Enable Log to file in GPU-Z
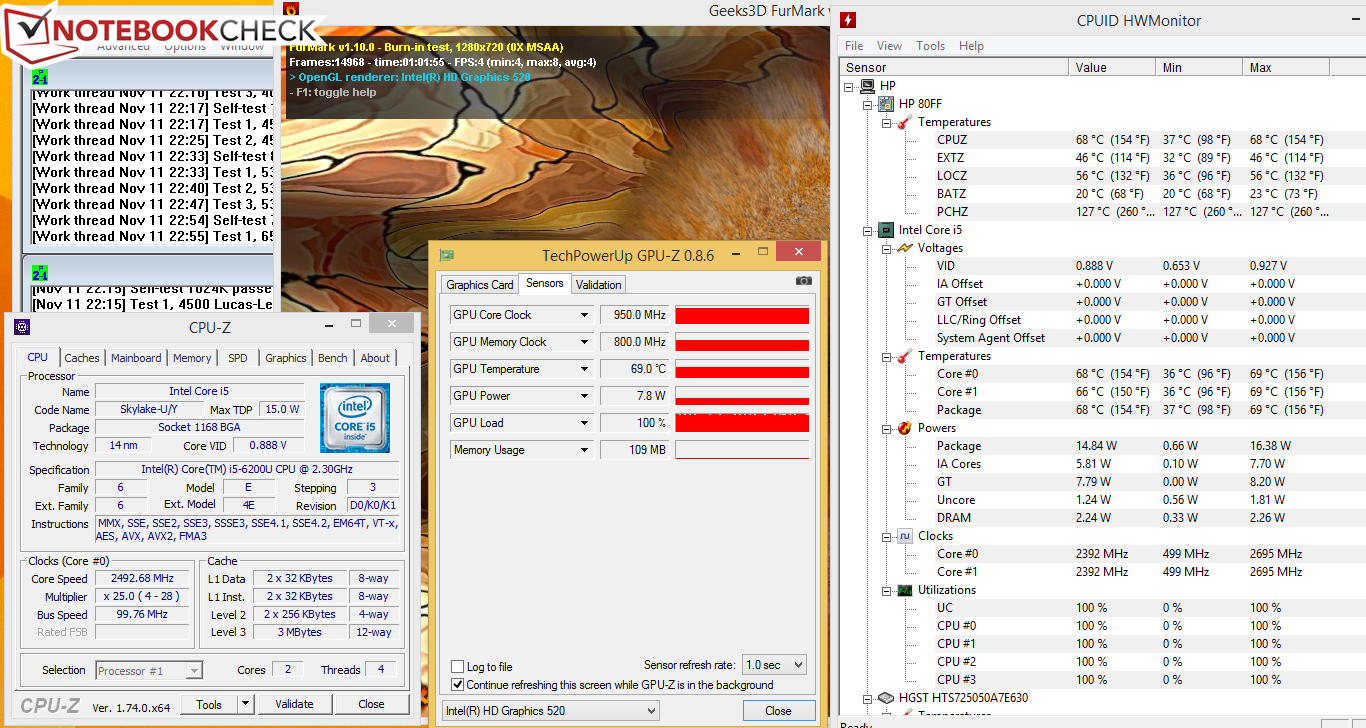Image resolution: width=1366 pixels, height=728 pixels. [x=458, y=667]
